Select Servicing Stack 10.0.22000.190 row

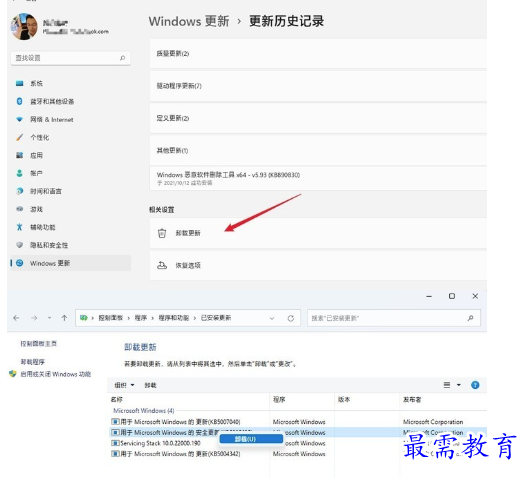coord(298,443)
